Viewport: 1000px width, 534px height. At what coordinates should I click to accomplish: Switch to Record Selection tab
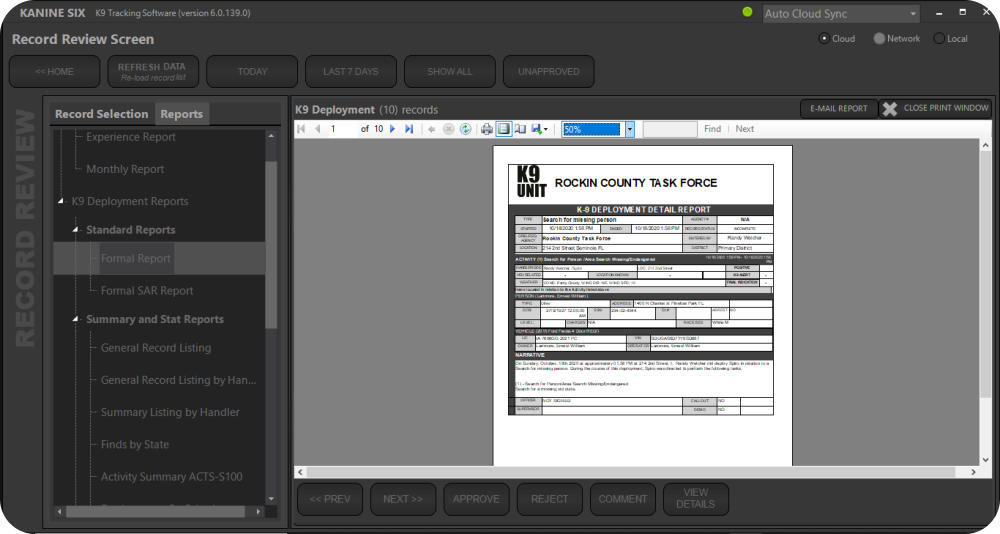tap(101, 114)
